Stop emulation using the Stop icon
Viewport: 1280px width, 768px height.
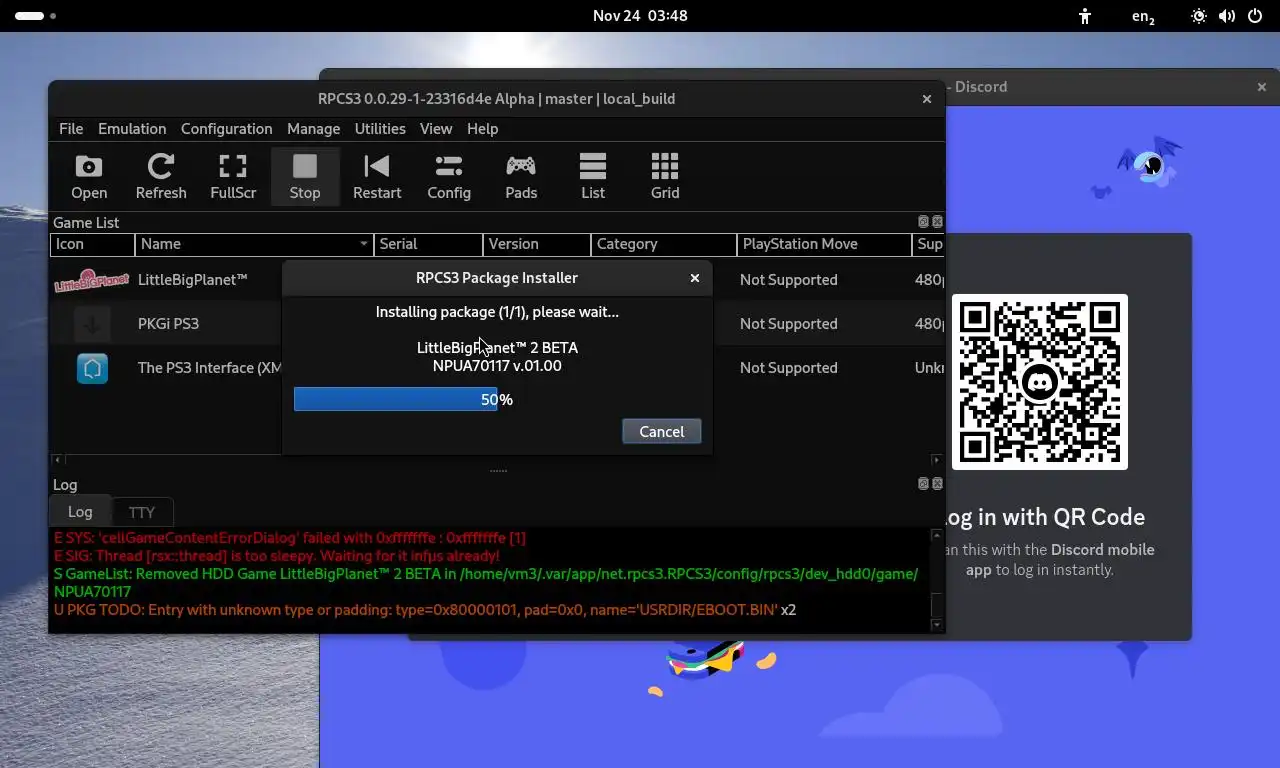click(305, 177)
